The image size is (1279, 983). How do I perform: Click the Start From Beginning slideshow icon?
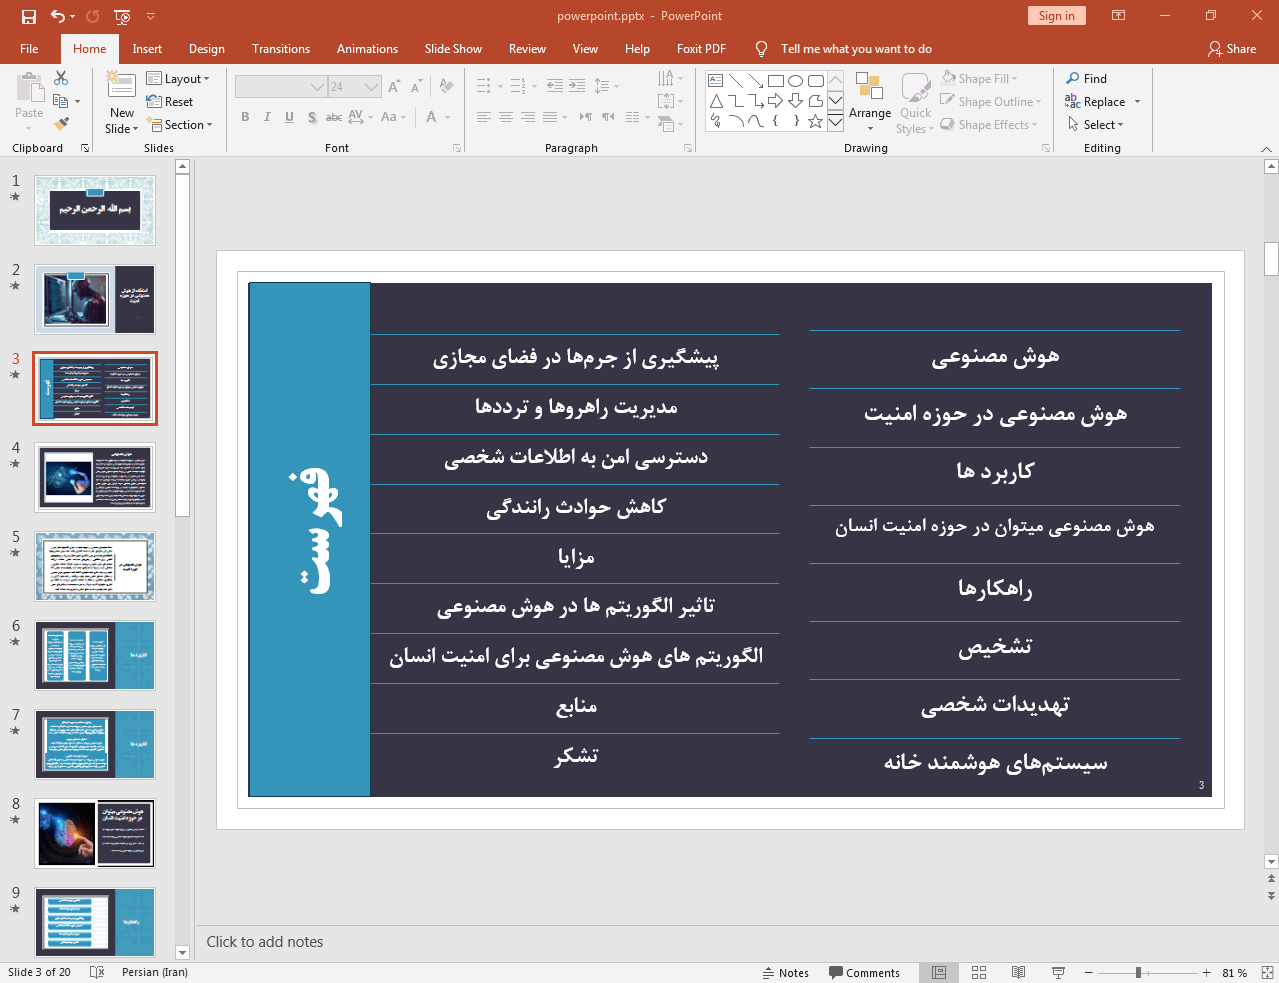click(122, 16)
